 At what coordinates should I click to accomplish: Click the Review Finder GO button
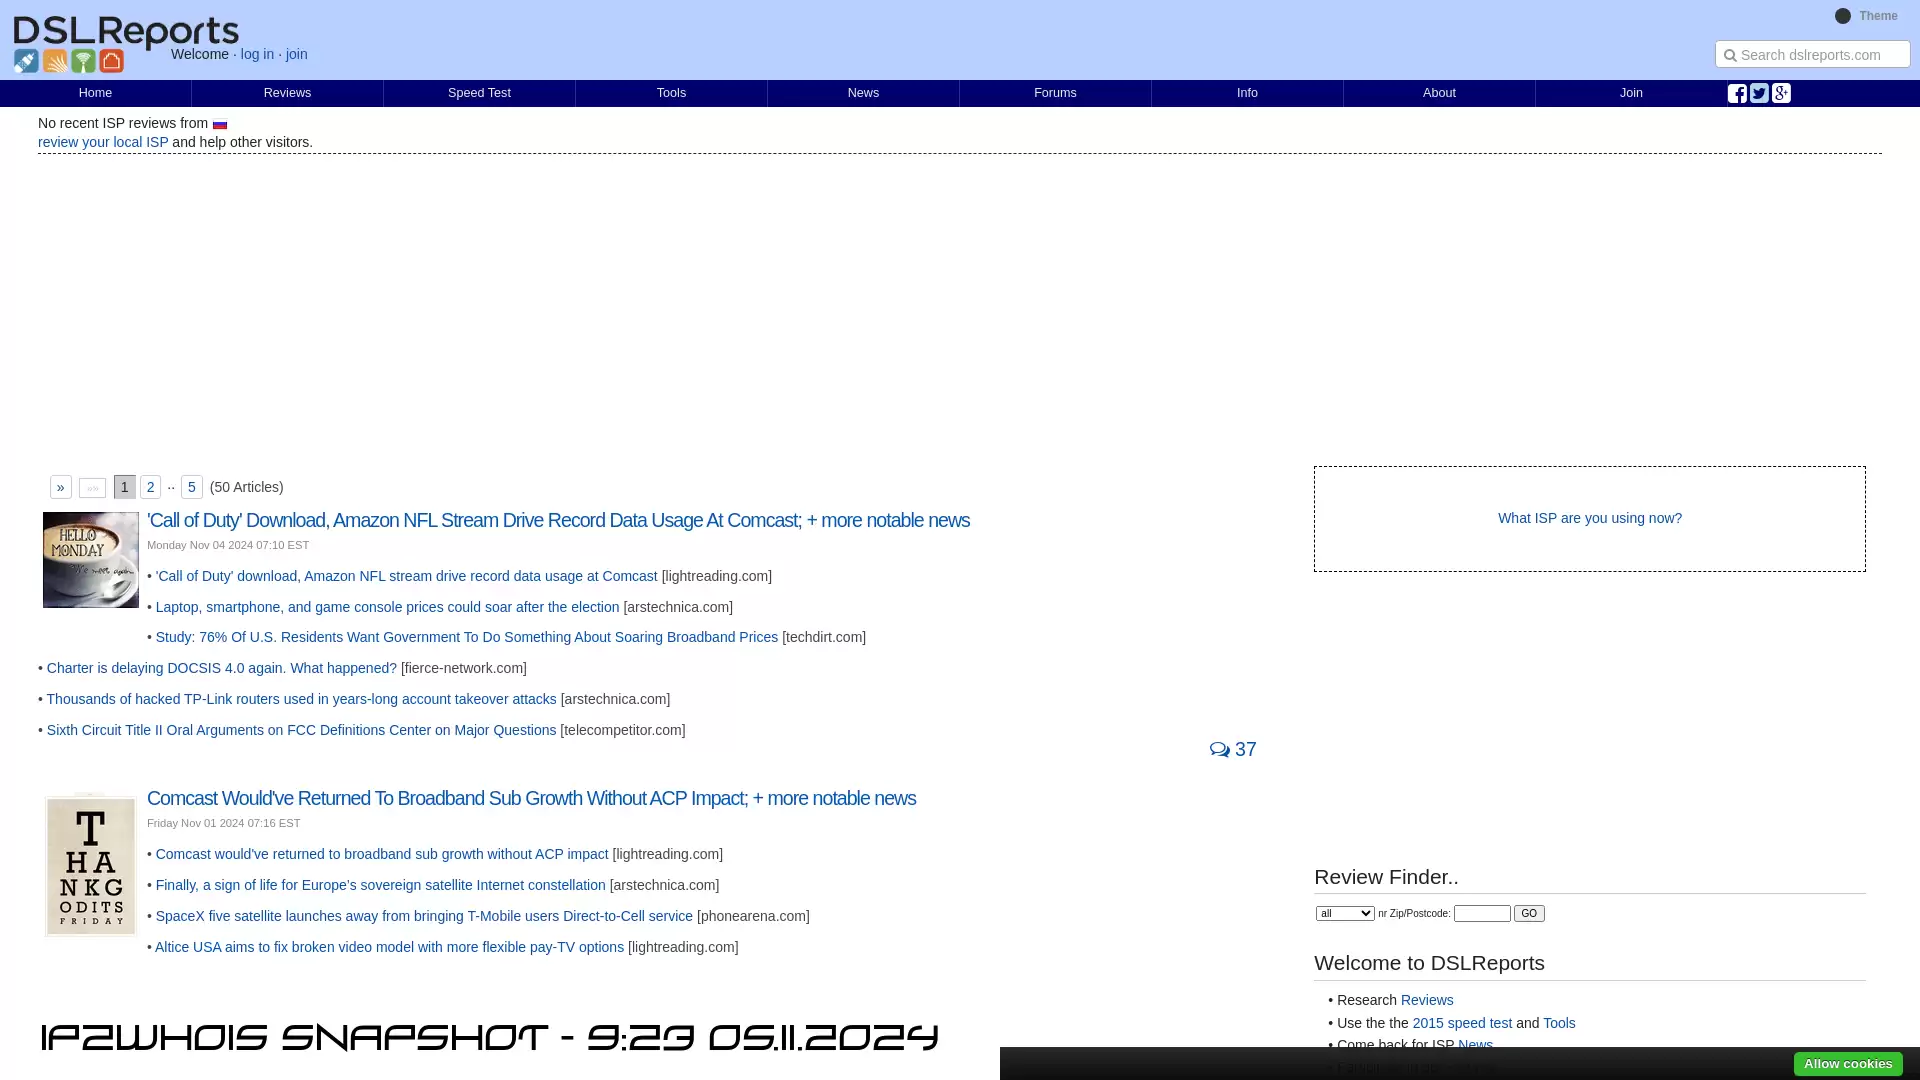click(1529, 913)
